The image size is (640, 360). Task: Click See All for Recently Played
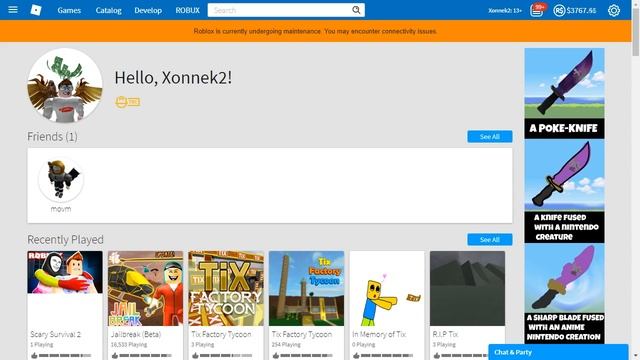pos(490,240)
